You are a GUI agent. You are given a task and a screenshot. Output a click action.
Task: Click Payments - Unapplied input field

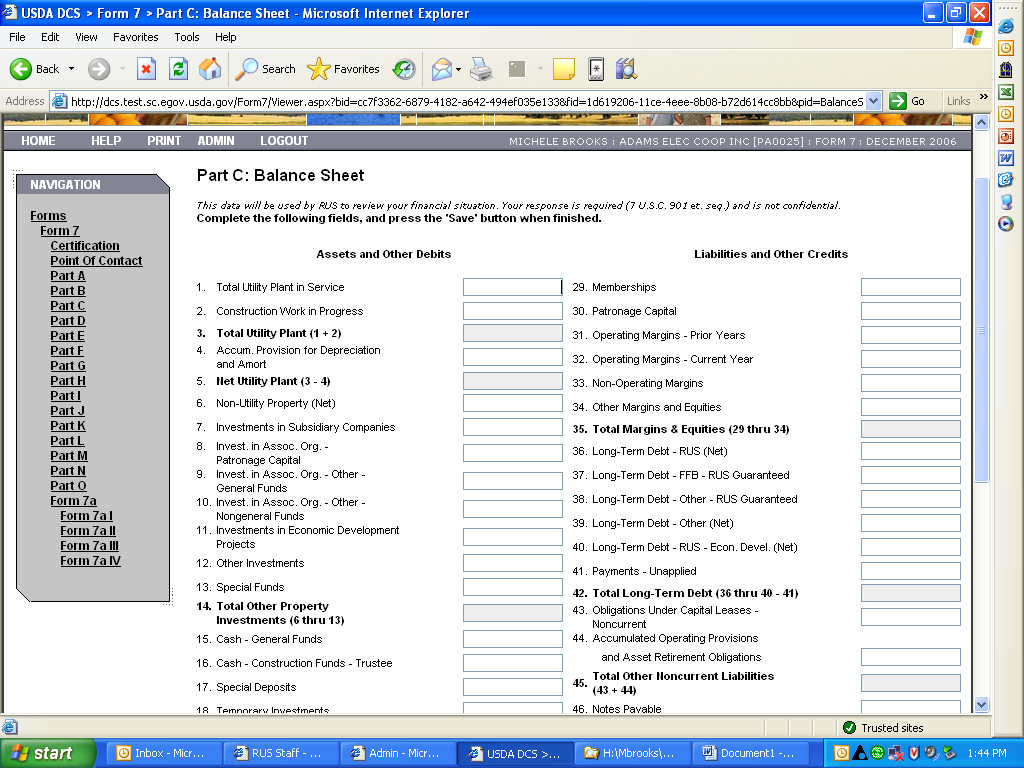(910, 571)
